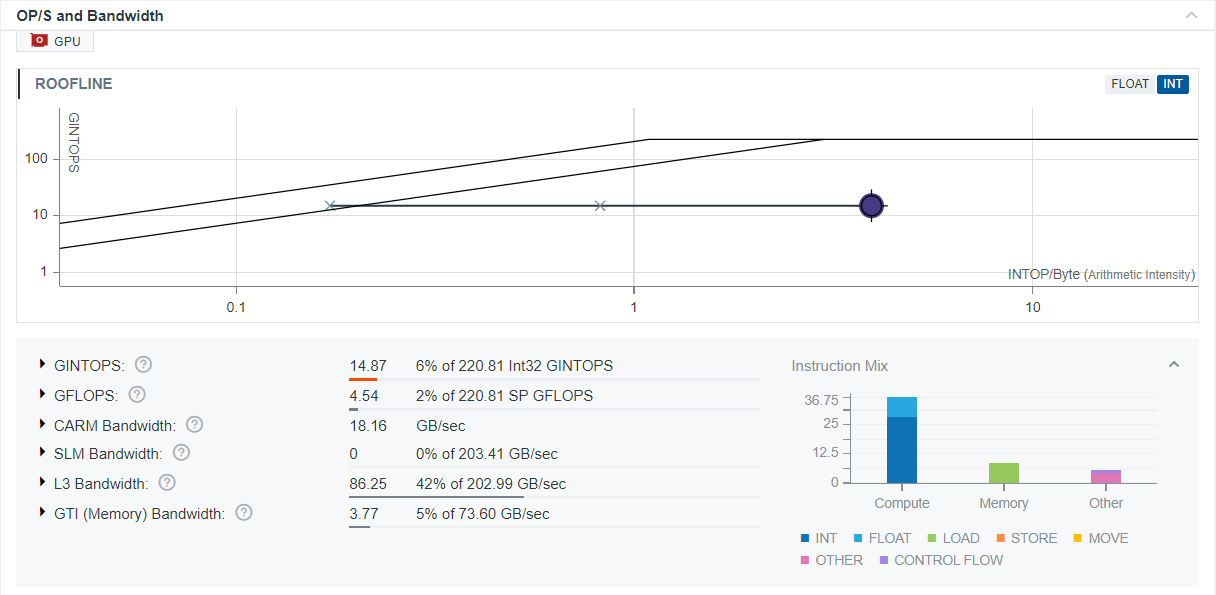The image size is (1216, 595).
Task: Switch roofline to INT mode
Action: (1173, 84)
